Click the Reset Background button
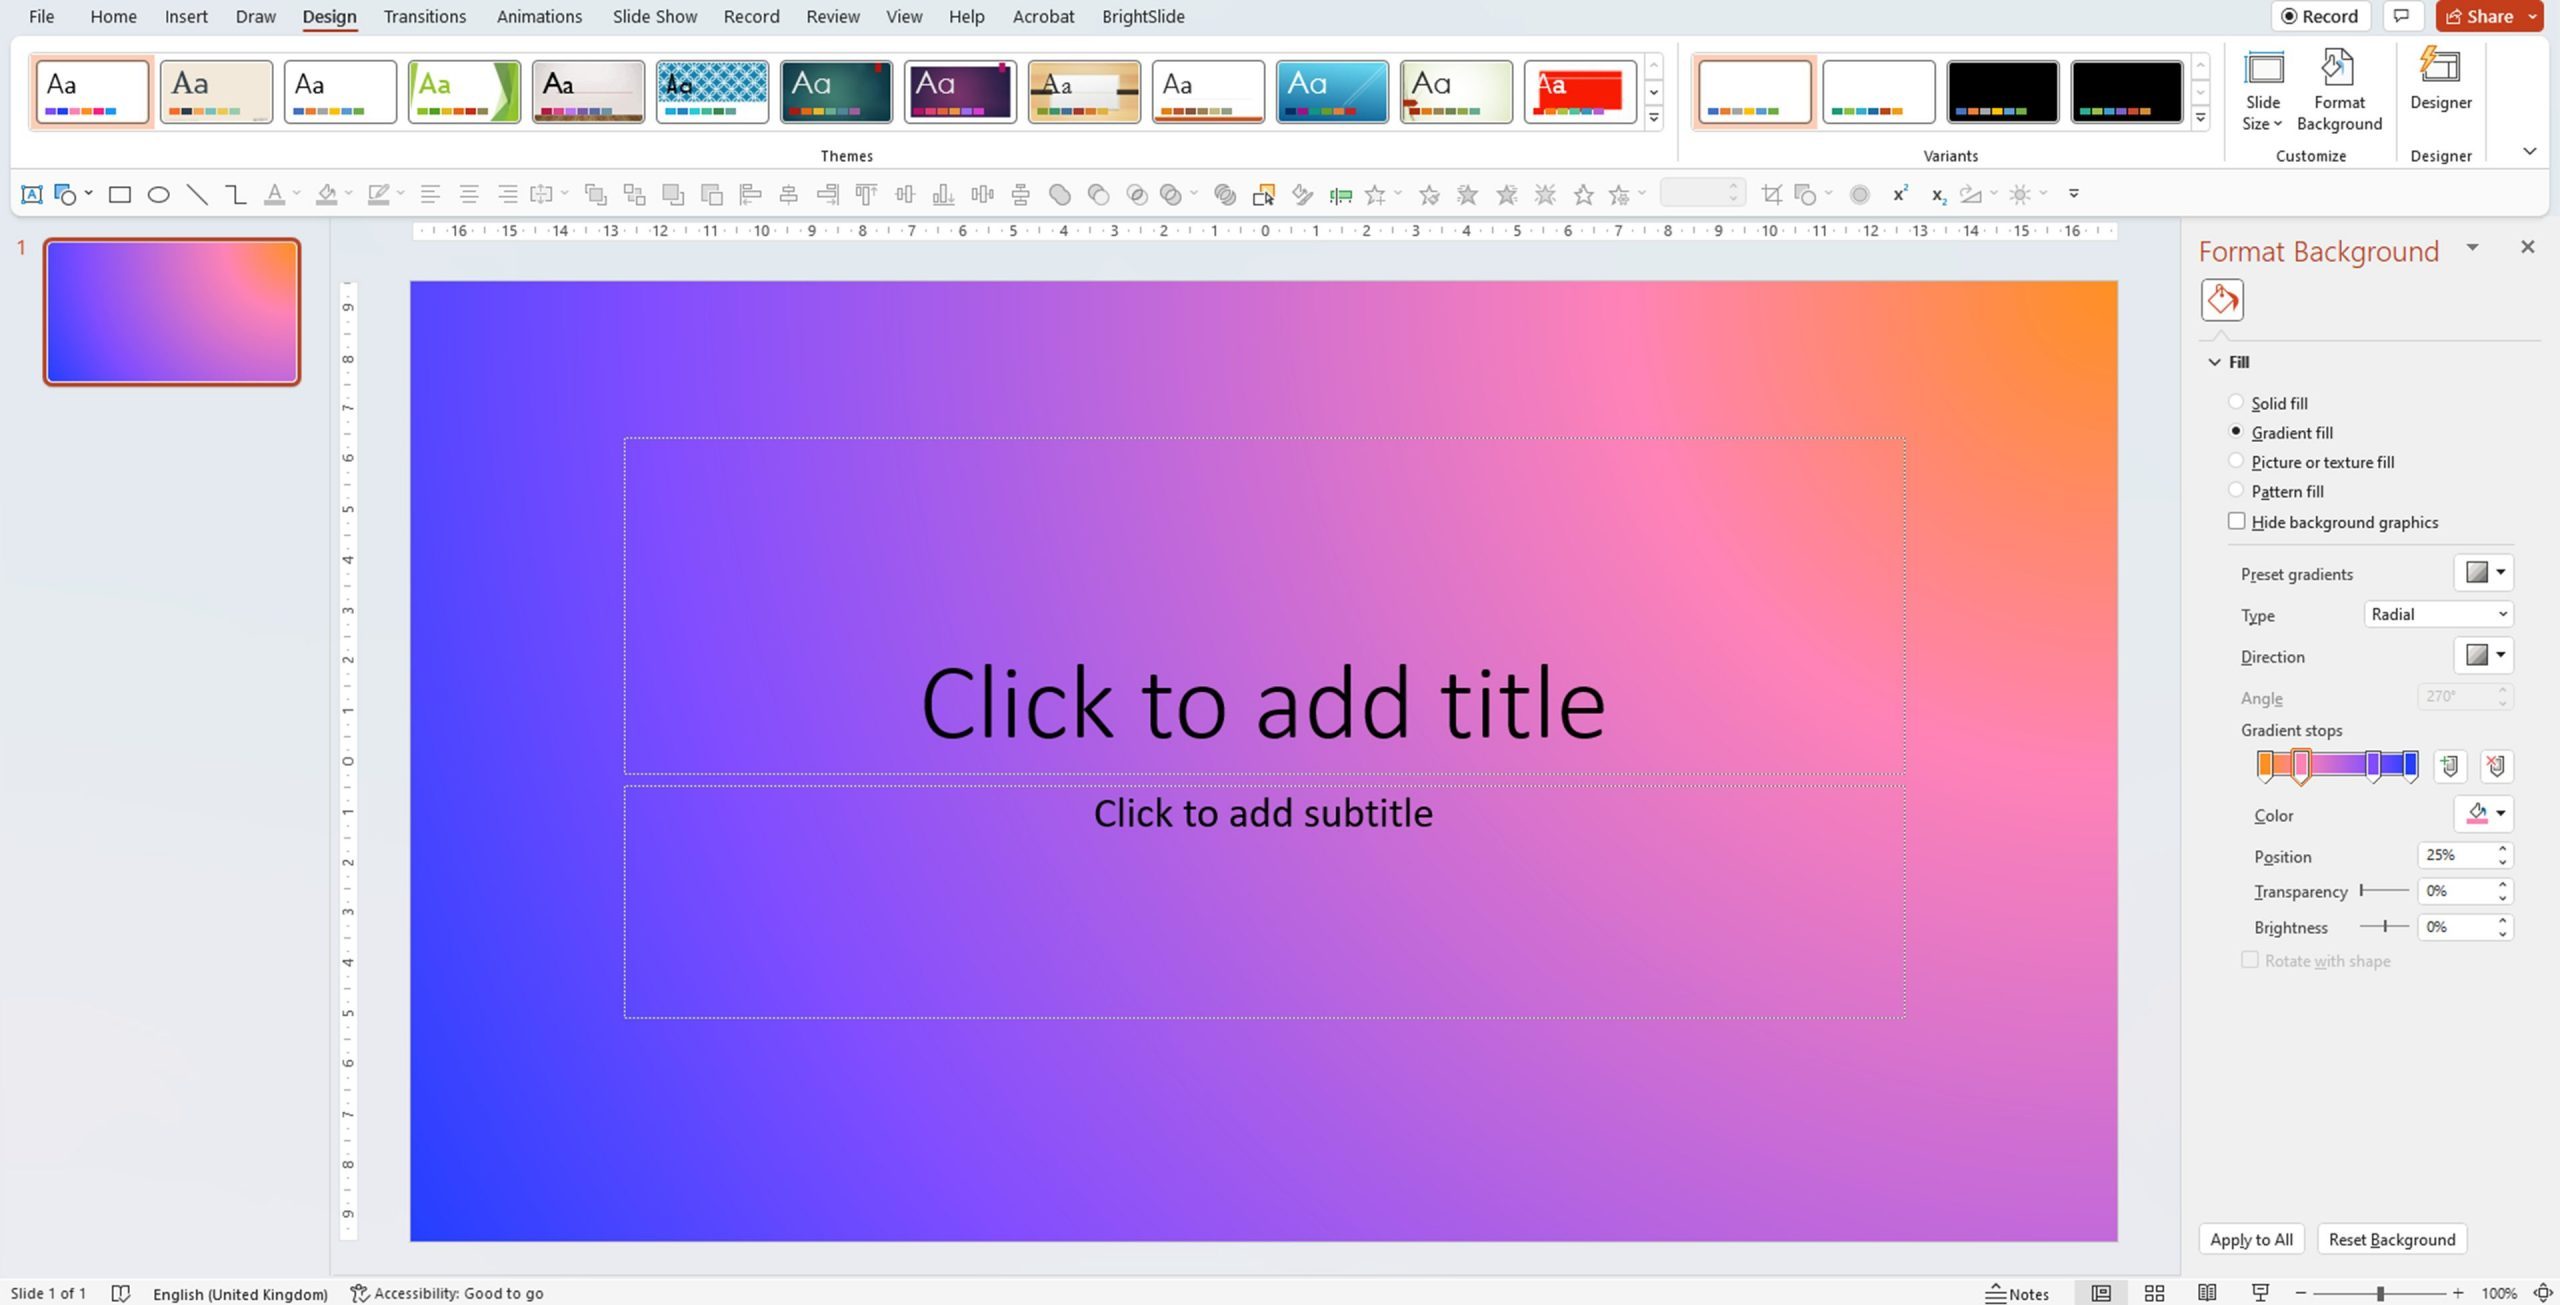This screenshot has height=1305, width=2560. coord(2392,1238)
